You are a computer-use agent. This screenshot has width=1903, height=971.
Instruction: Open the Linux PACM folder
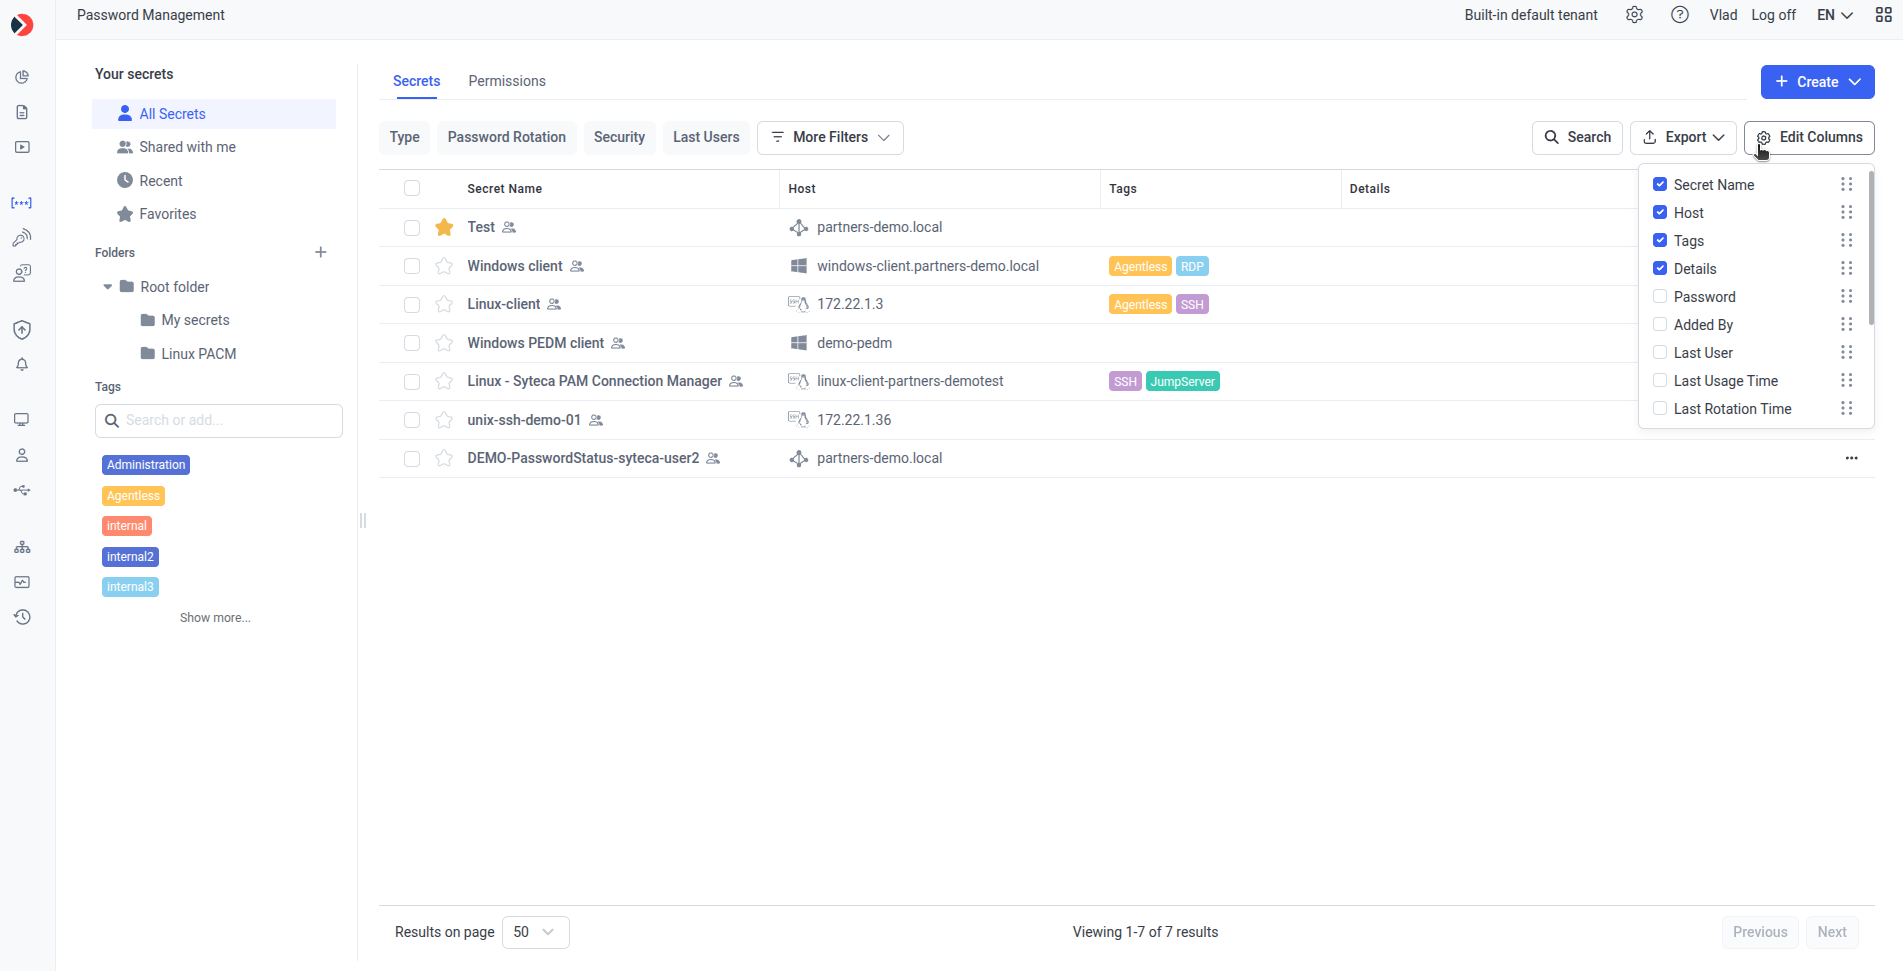pos(198,354)
